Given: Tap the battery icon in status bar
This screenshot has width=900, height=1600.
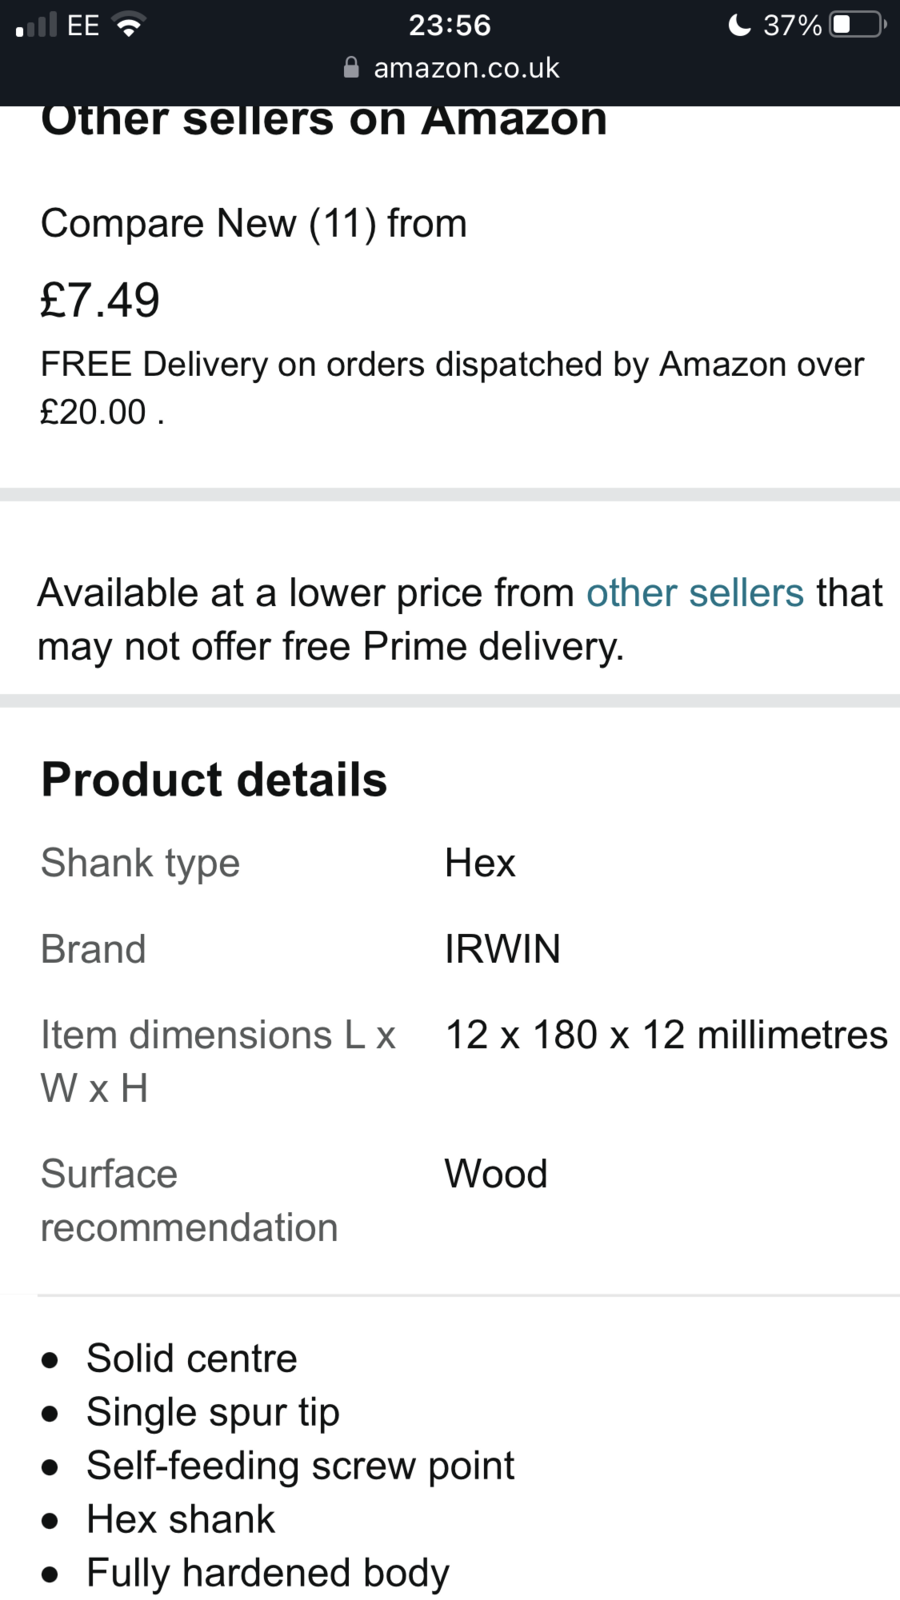Looking at the screenshot, I should [x=857, y=24].
